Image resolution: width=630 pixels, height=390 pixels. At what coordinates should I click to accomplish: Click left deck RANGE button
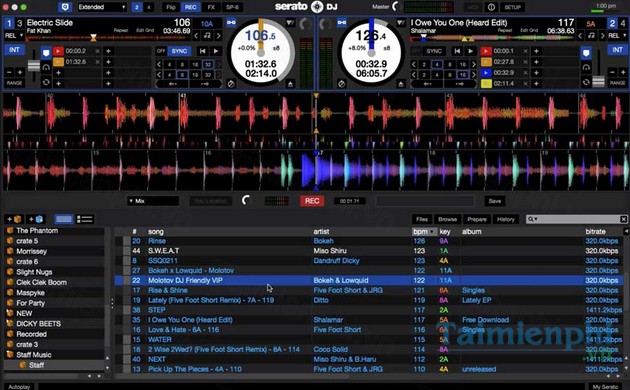(14, 83)
